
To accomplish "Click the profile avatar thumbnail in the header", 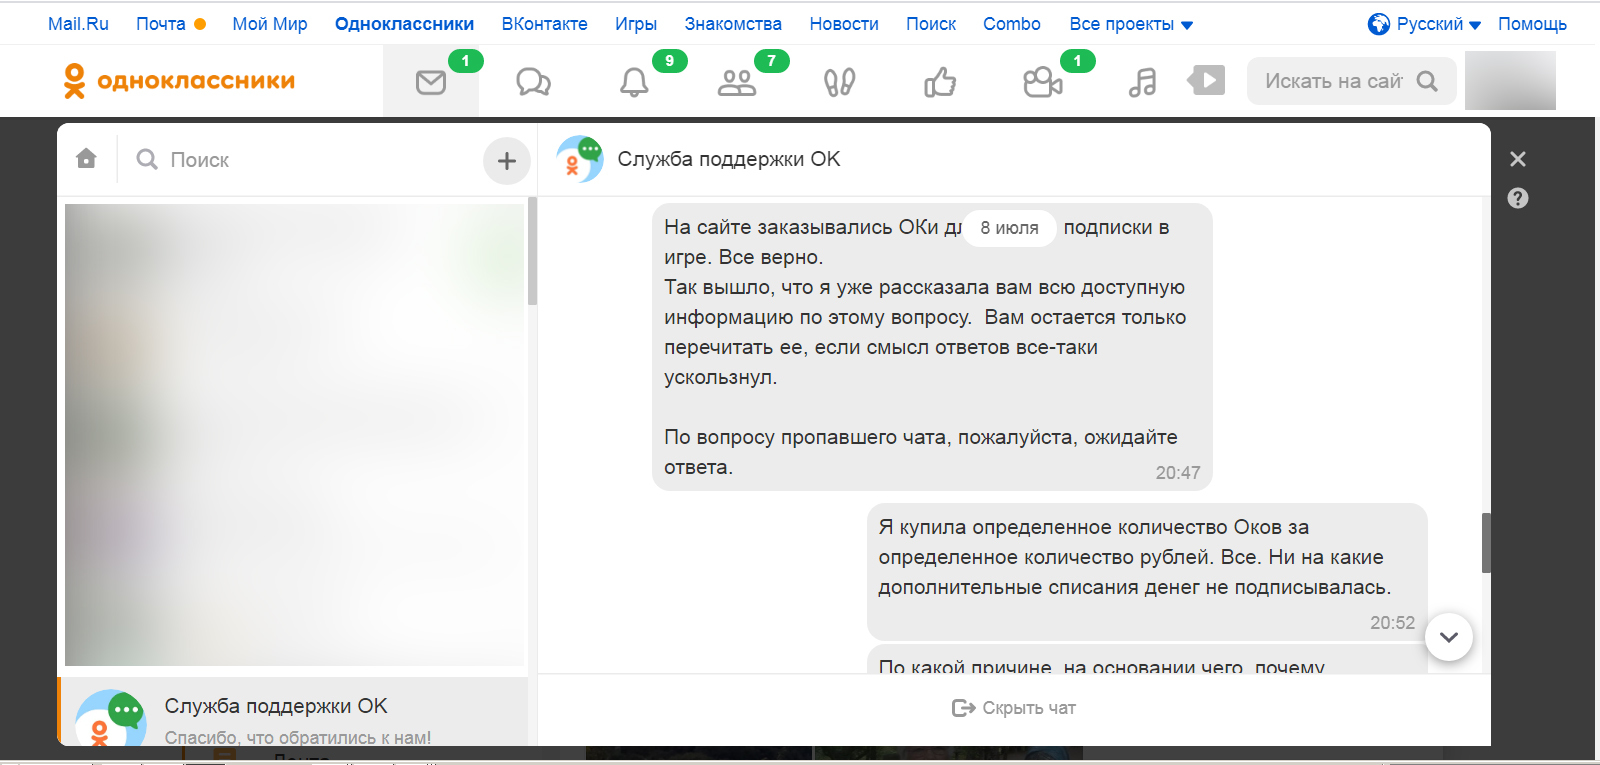I will (1510, 80).
